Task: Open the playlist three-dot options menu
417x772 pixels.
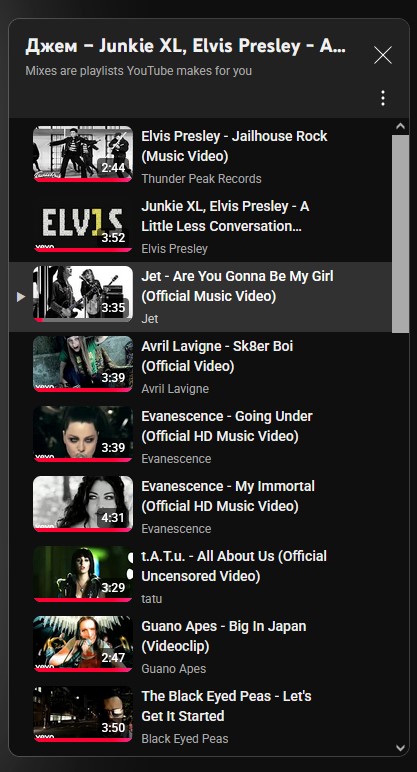Action: (383, 98)
